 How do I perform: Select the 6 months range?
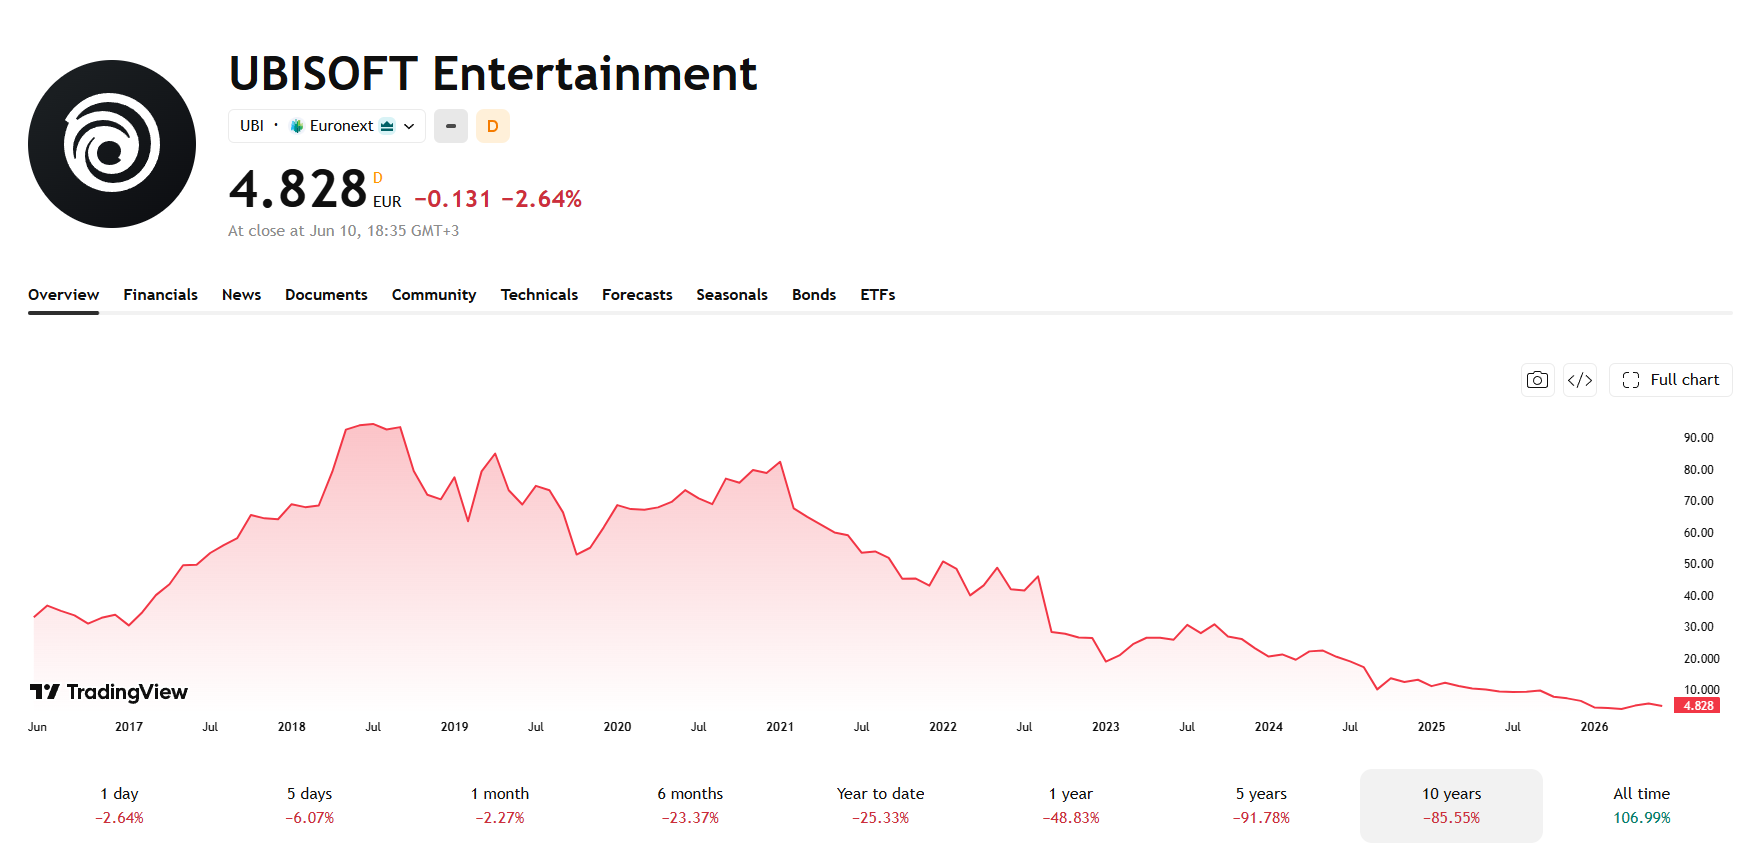click(x=690, y=806)
